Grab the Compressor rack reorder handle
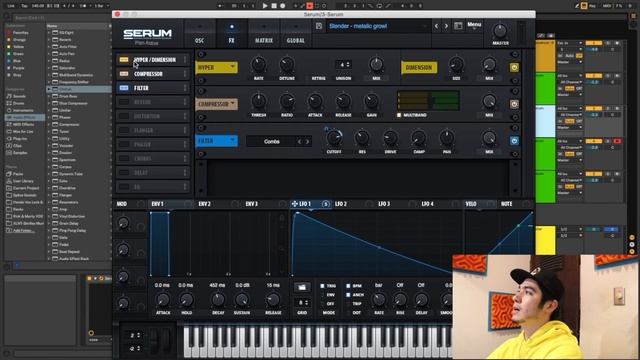Viewport: 640px width, 360px height. (x=185, y=74)
